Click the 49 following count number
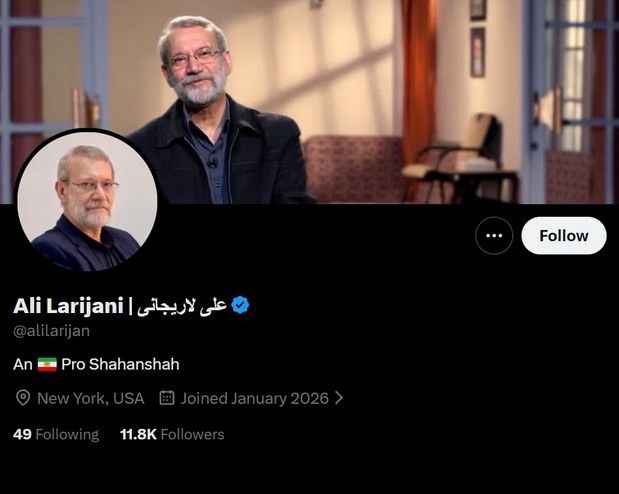This screenshot has width=619, height=494. [22, 434]
